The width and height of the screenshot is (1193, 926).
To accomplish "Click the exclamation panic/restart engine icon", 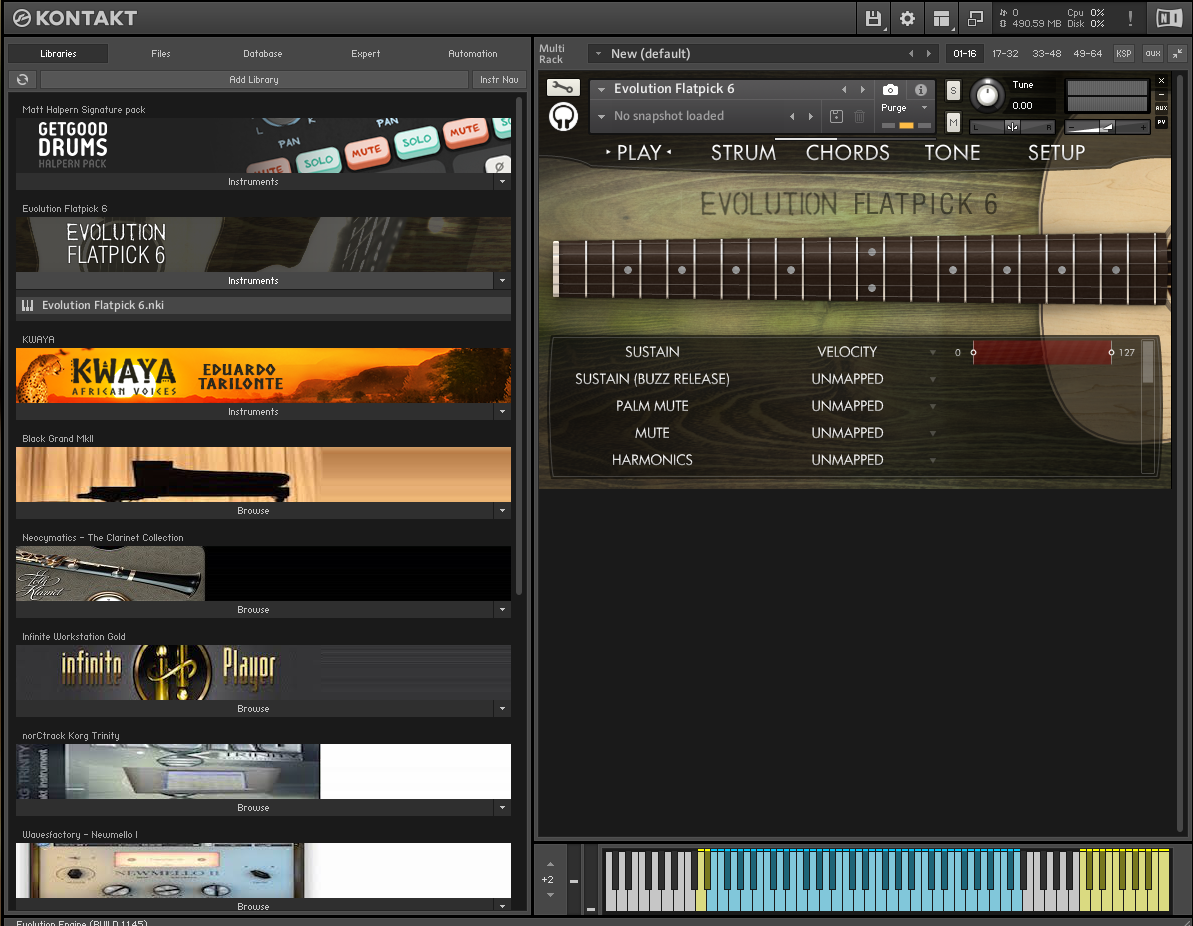I will click(1130, 18).
